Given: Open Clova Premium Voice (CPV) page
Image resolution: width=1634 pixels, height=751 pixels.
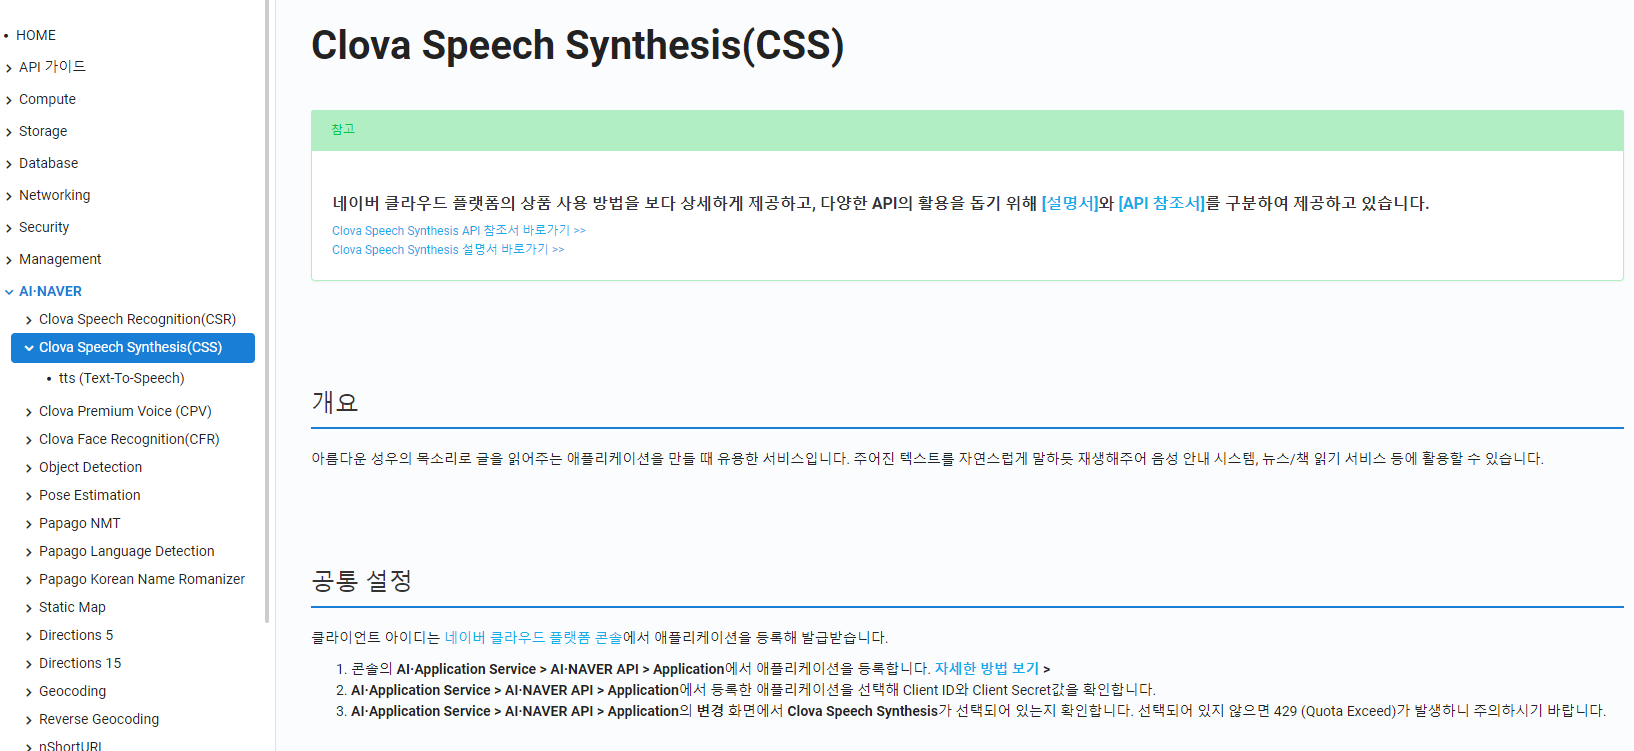Looking at the screenshot, I should click(125, 411).
